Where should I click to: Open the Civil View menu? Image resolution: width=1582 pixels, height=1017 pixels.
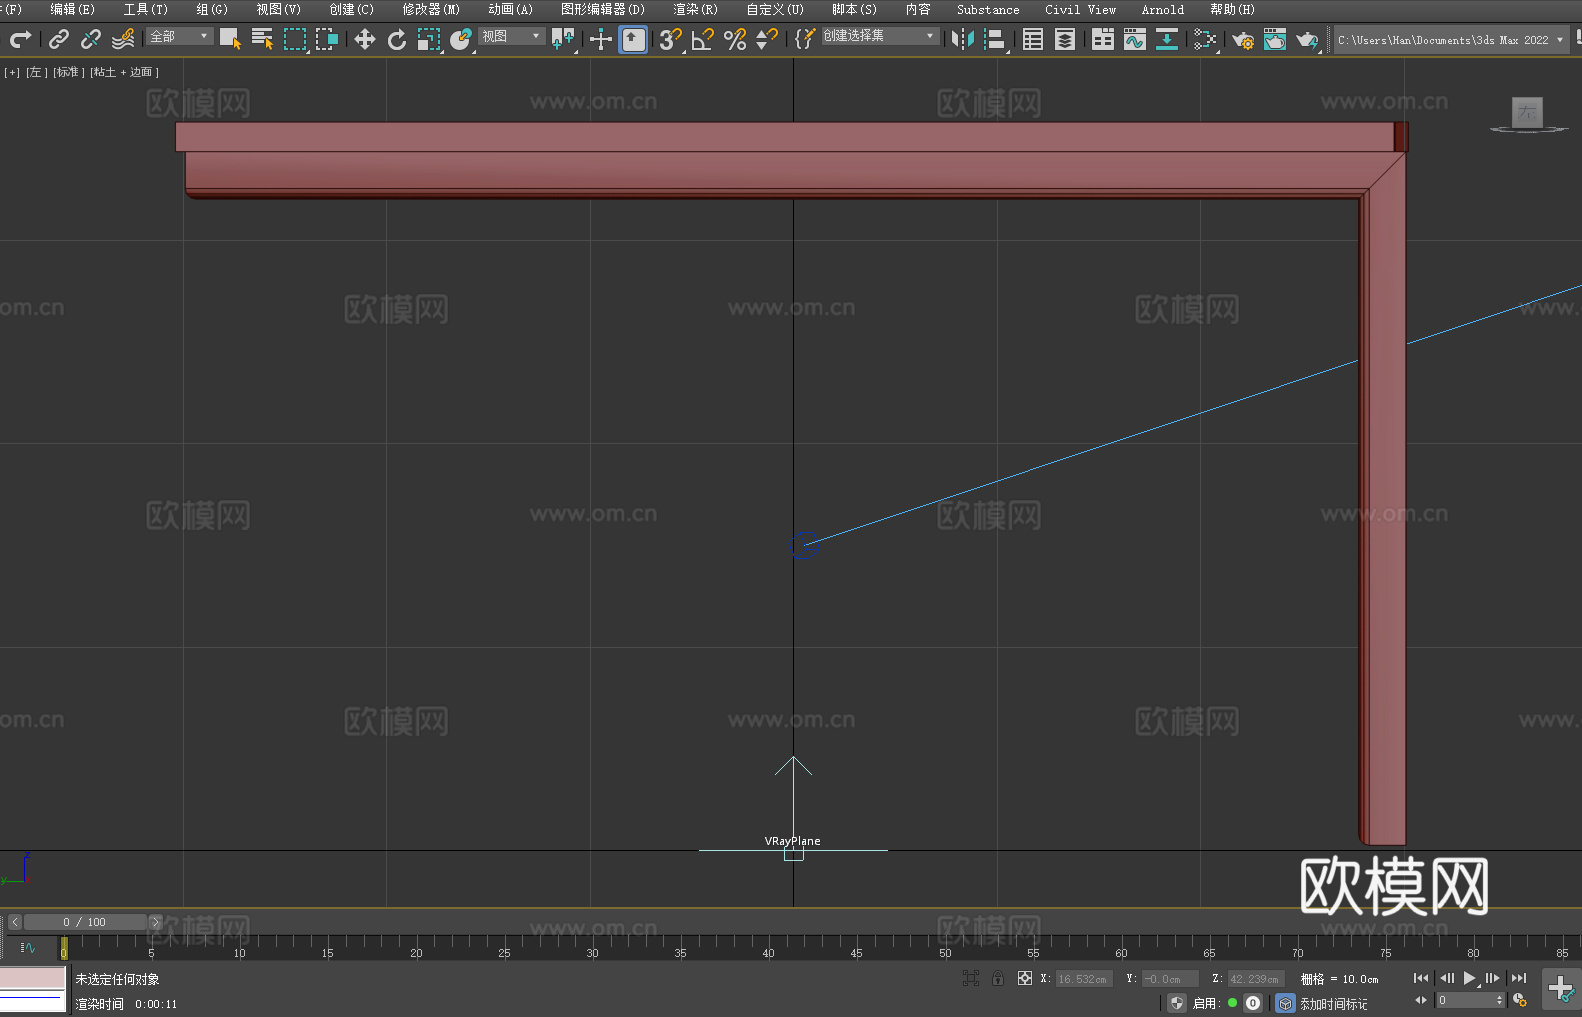1080,9
